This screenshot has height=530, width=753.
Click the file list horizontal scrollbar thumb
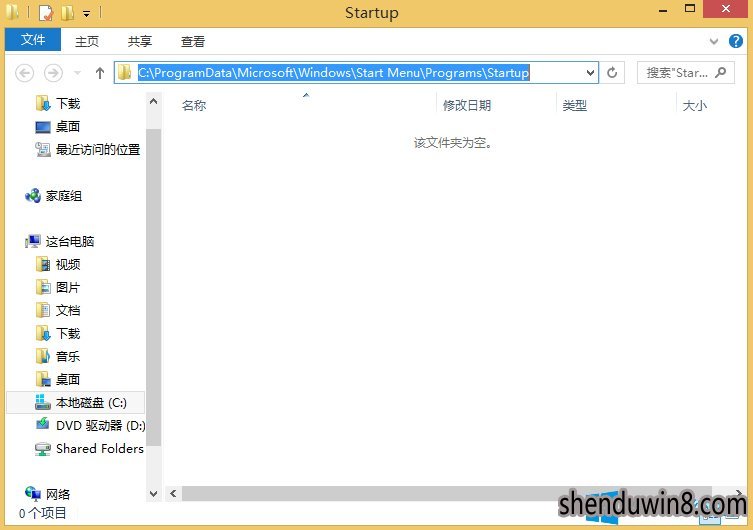(447, 494)
